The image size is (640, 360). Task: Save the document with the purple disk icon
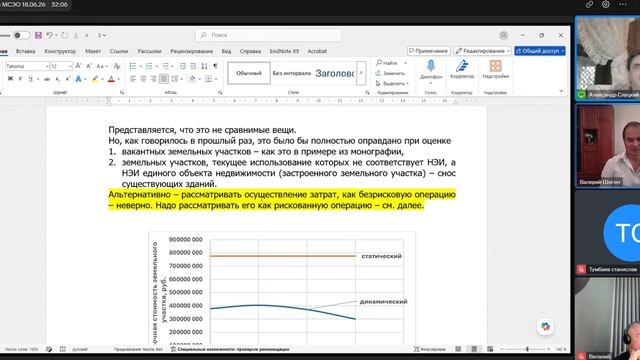[x=38, y=35]
